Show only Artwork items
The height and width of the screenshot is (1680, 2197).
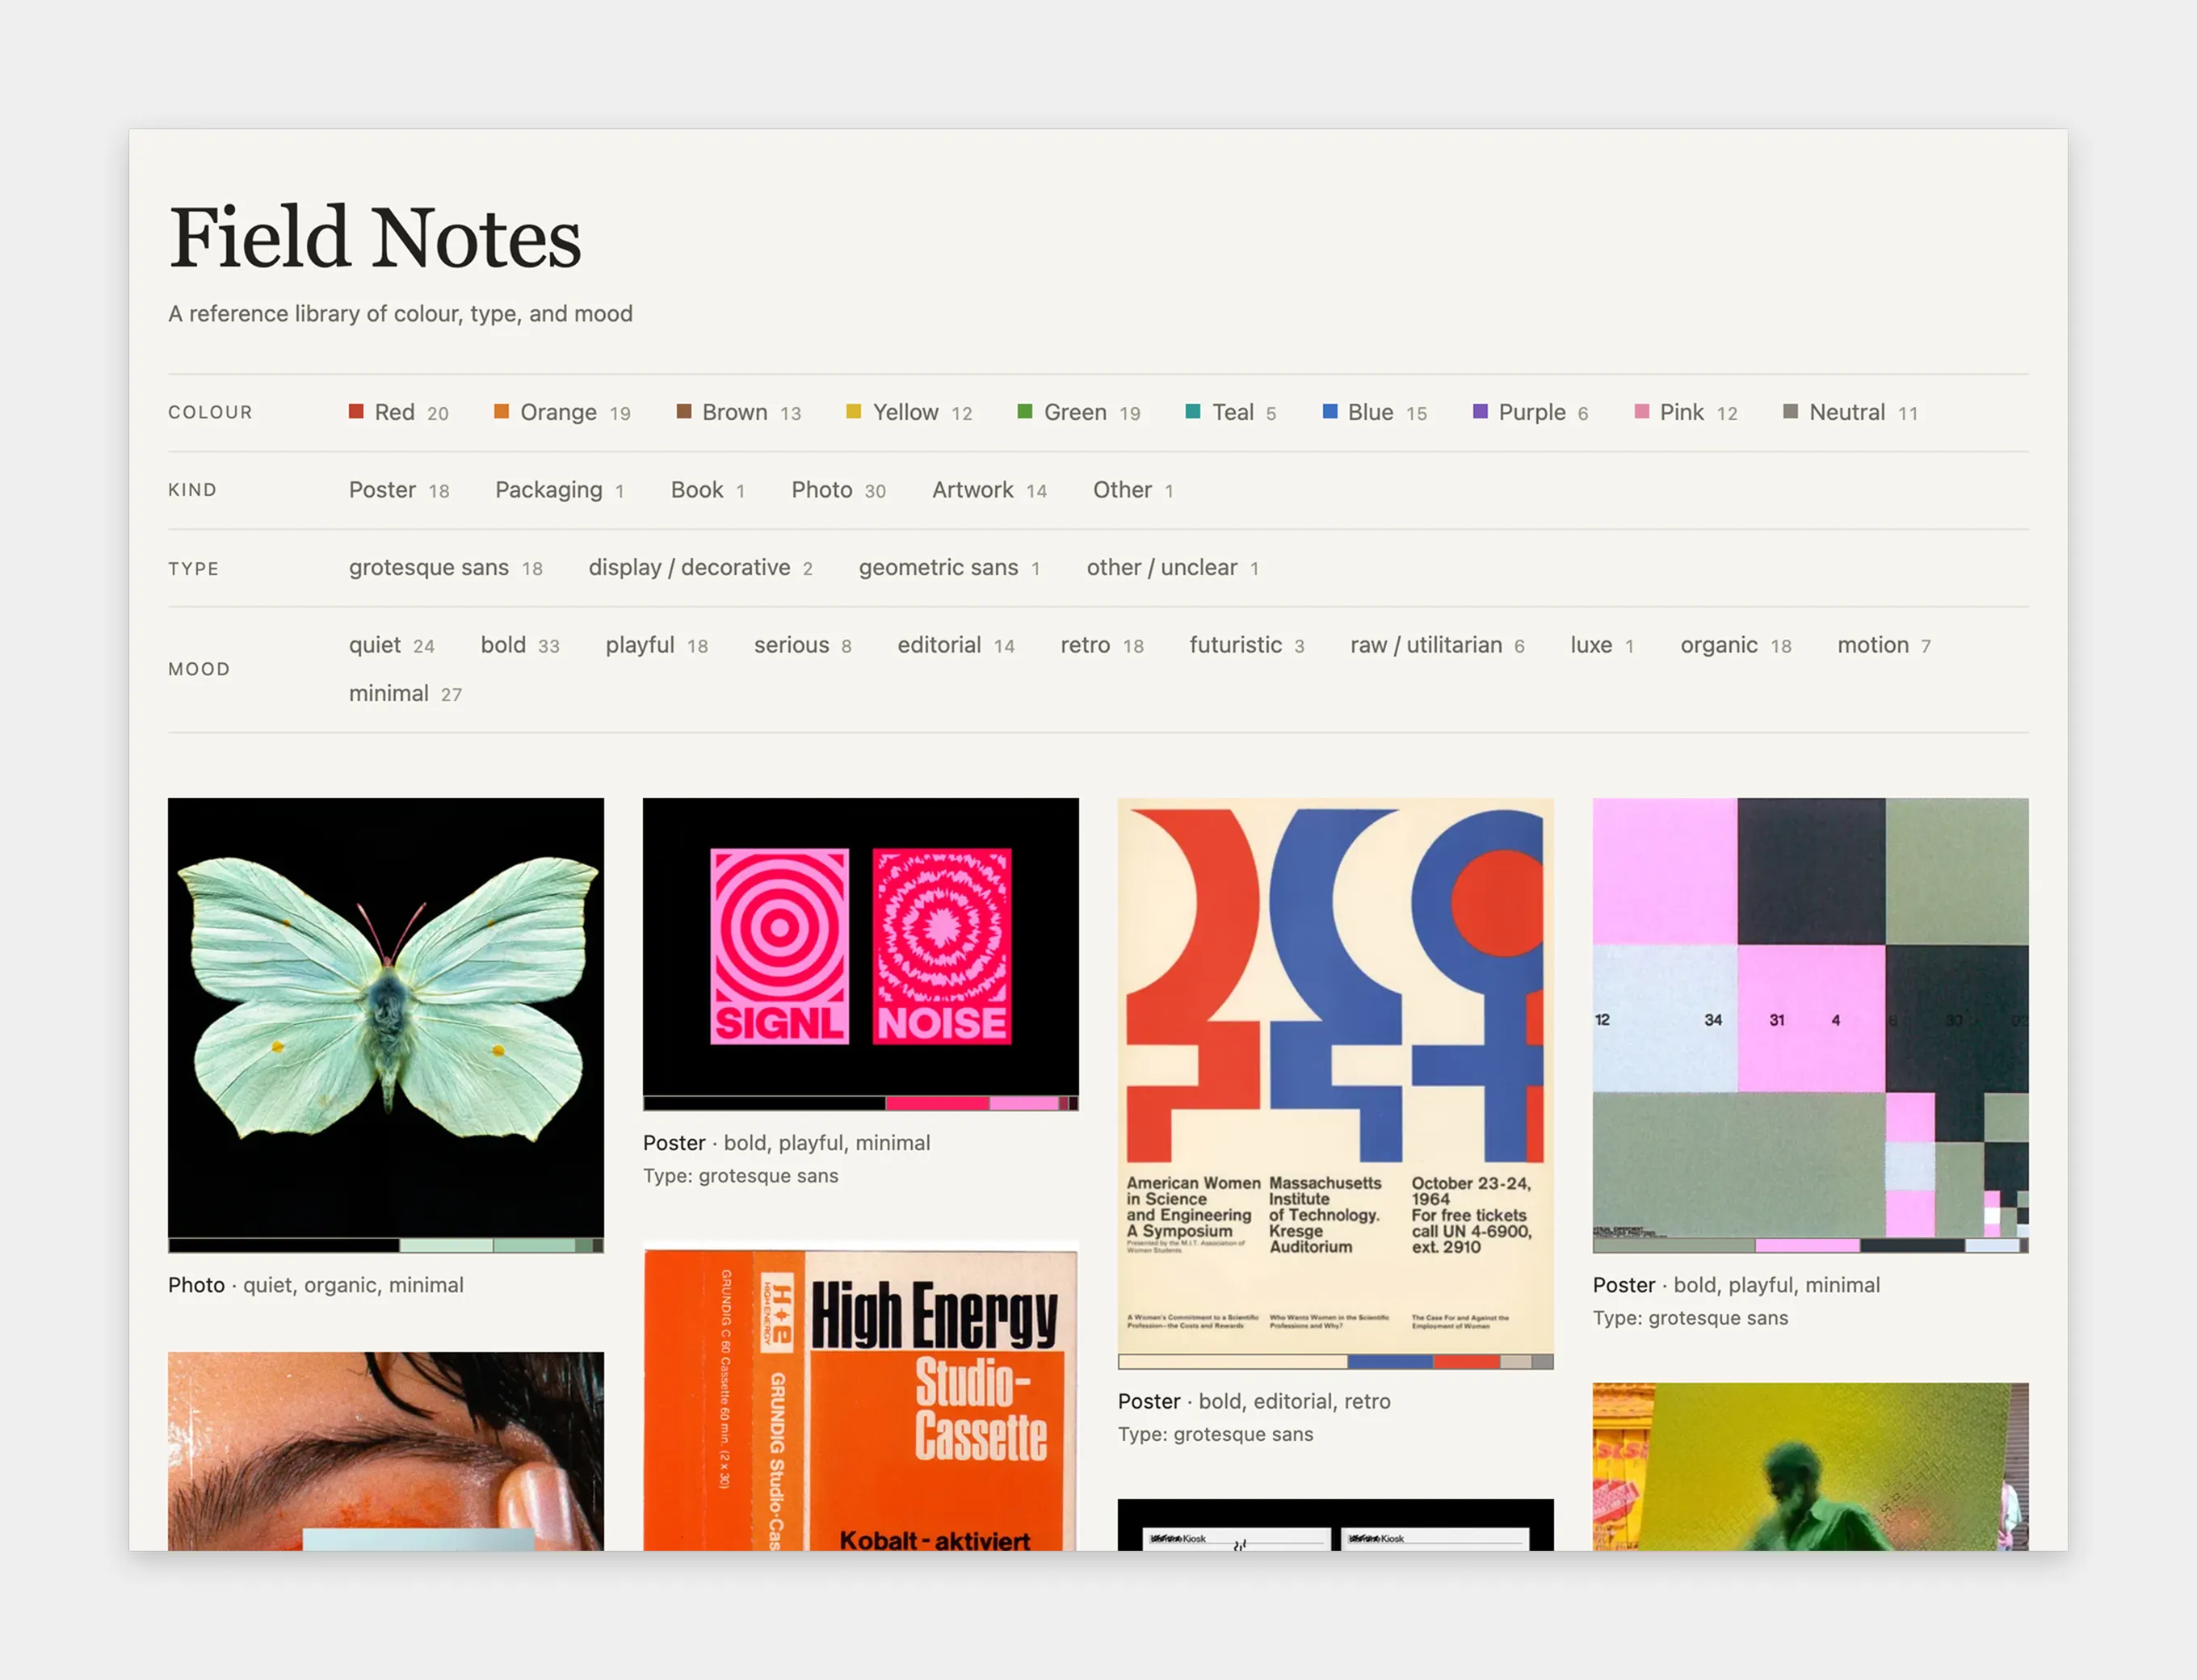coord(989,490)
